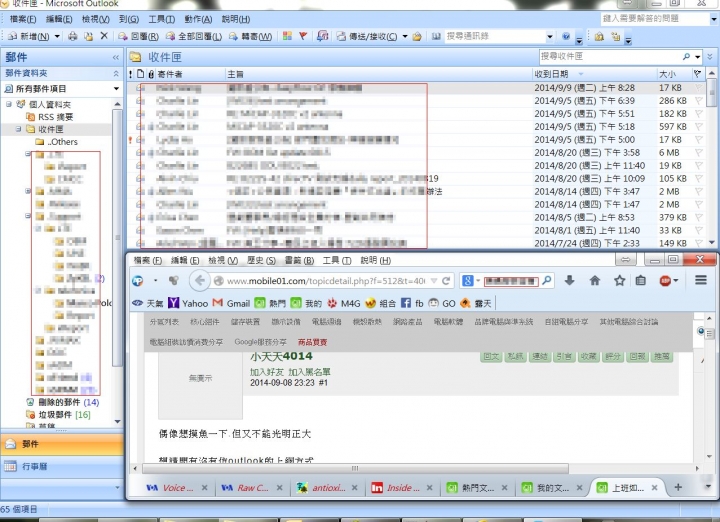The image size is (720, 522).
Task: Open 檔案(F) menu in Outlook
Action: click(23, 19)
